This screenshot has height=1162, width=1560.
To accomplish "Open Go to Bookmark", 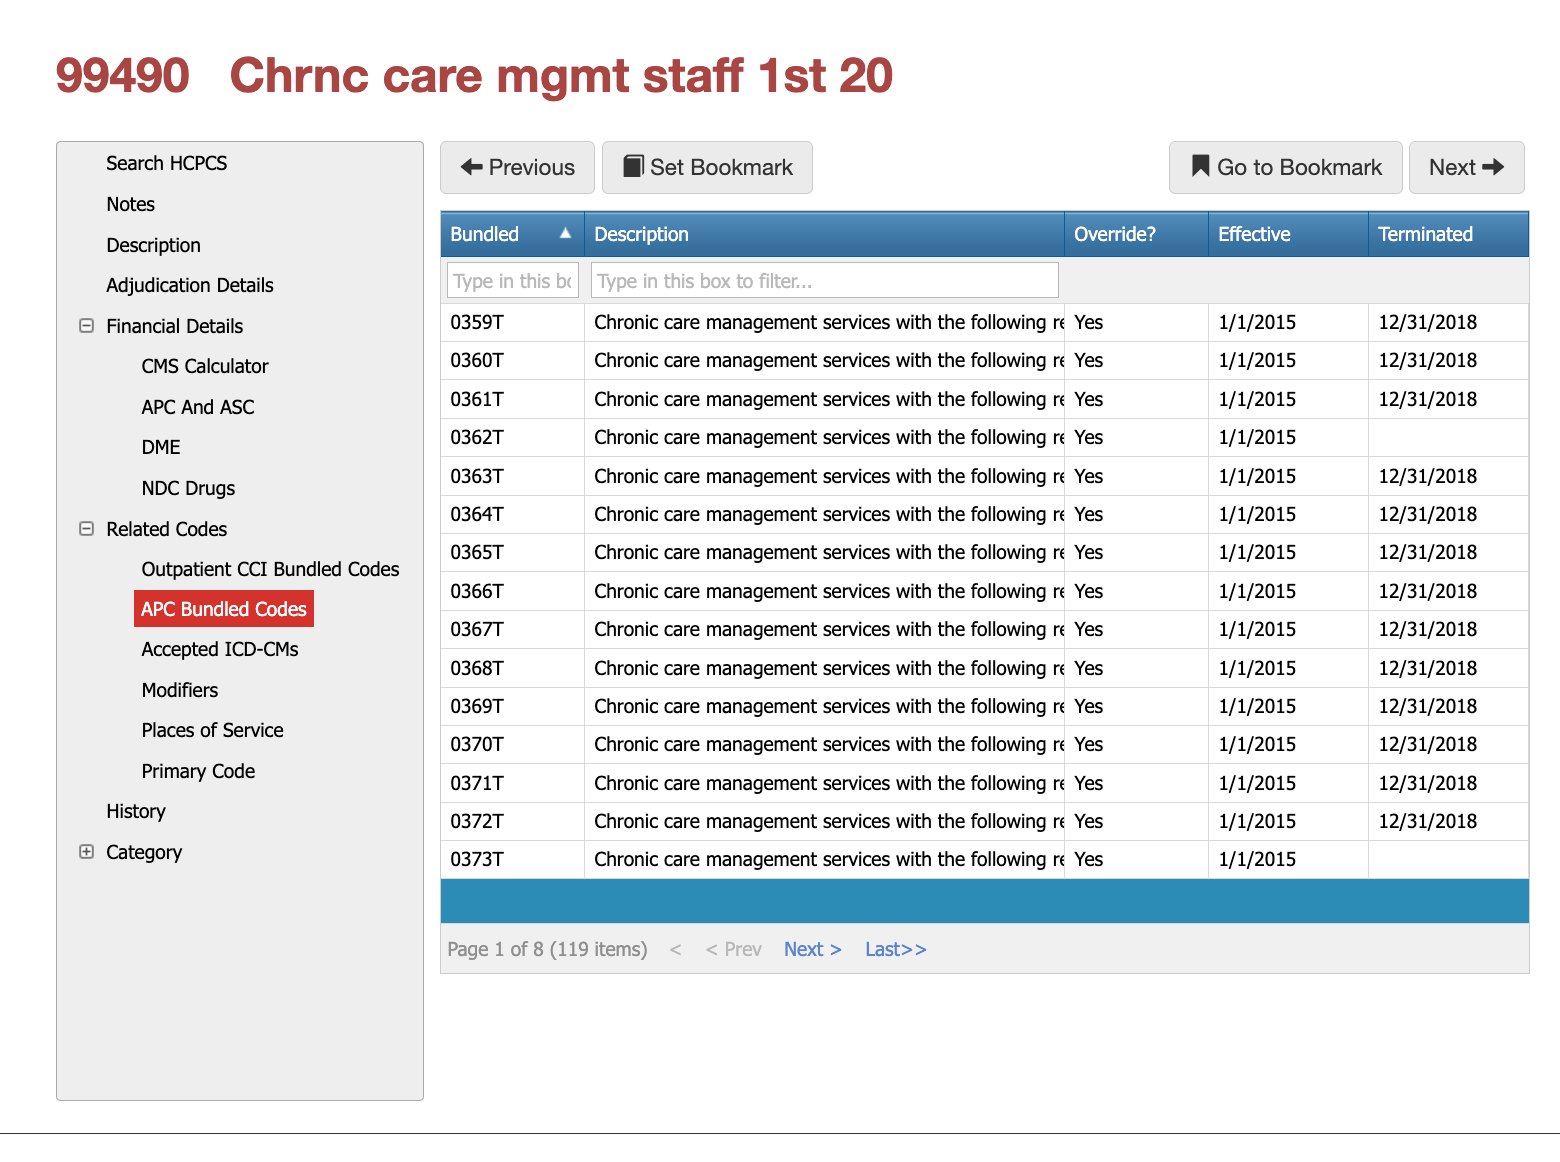I will pos(1285,167).
